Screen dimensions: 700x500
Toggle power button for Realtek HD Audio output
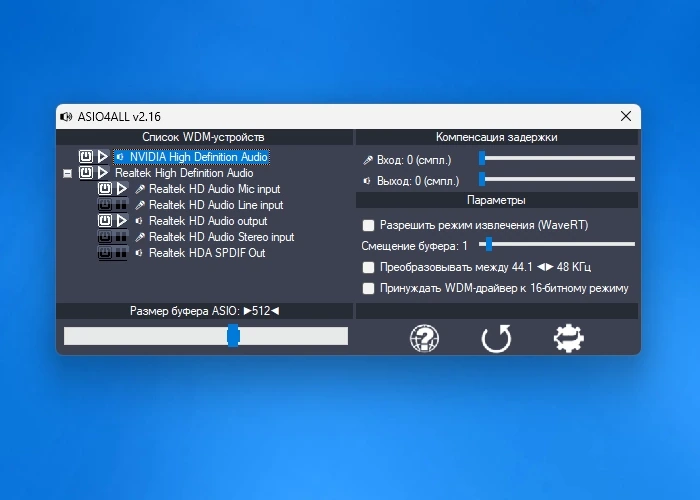(105, 221)
